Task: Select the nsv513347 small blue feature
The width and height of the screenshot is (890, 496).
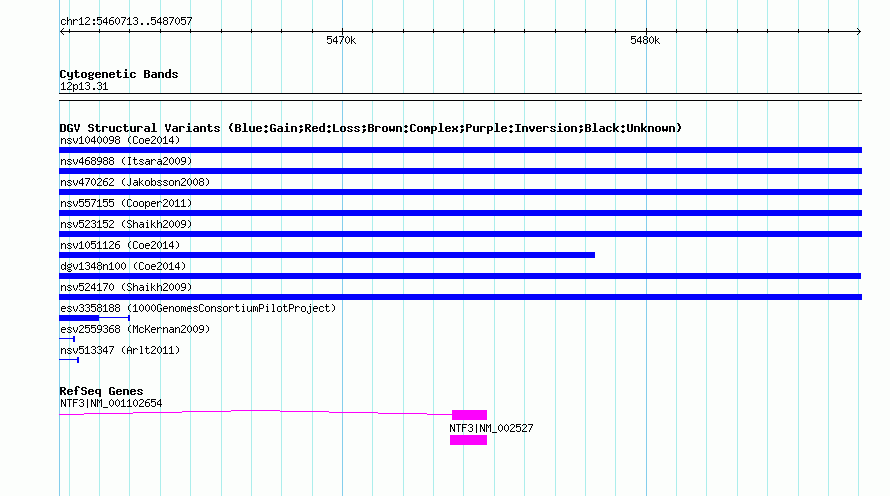Action: coord(69,360)
